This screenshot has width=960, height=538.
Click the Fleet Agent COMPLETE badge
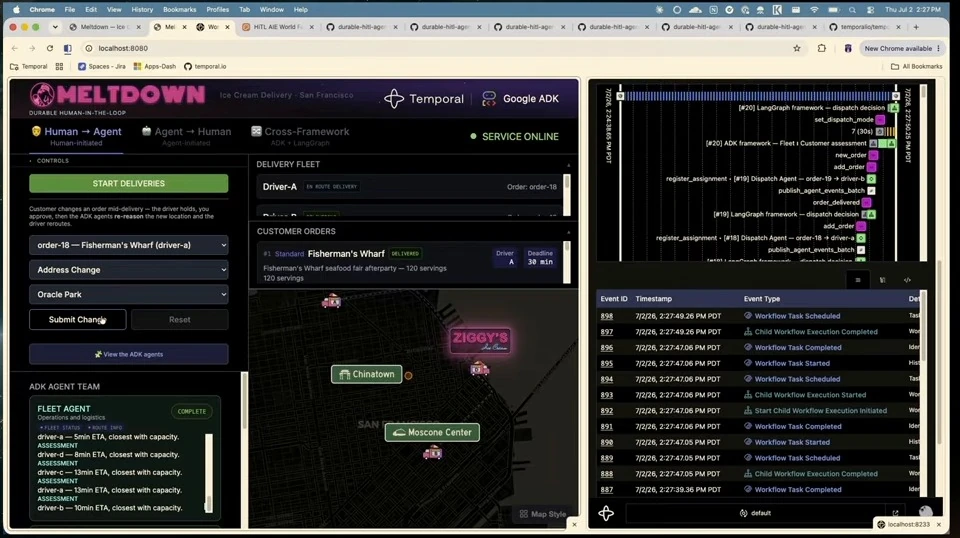click(x=192, y=411)
